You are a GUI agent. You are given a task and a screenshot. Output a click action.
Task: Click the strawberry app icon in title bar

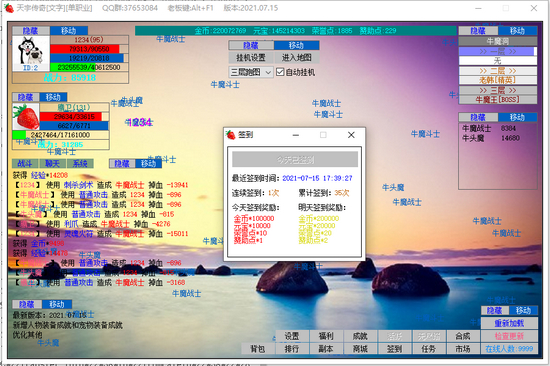[9, 8]
